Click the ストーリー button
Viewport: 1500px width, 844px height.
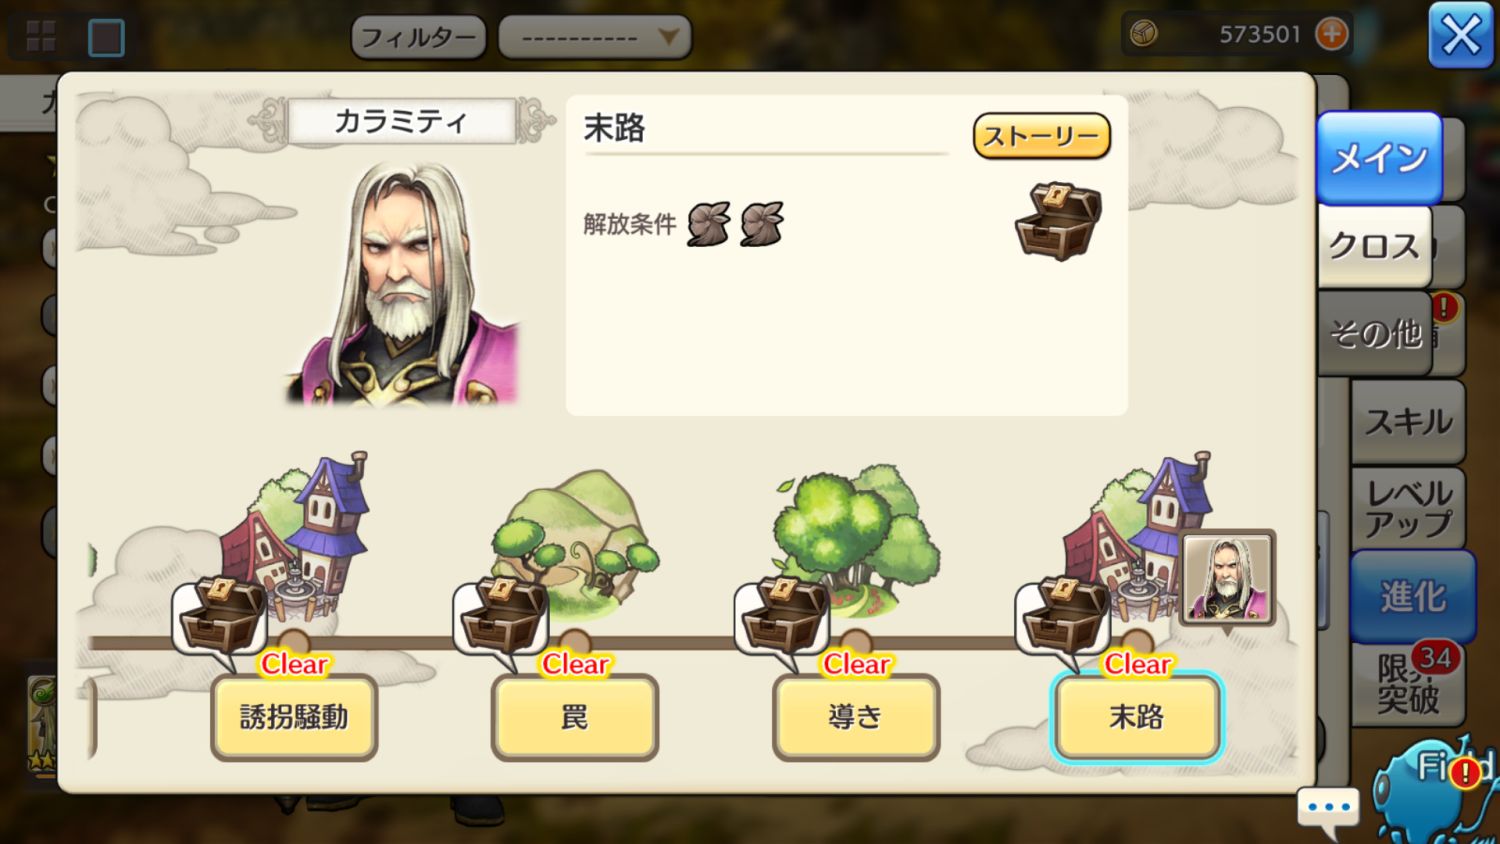point(1041,136)
